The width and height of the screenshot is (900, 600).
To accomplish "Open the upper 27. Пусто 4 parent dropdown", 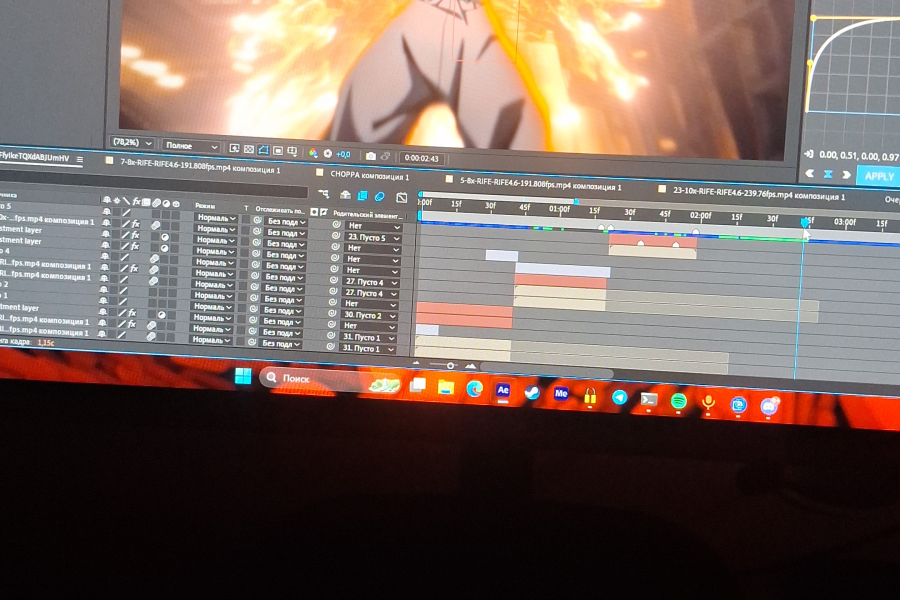I will point(371,282).
